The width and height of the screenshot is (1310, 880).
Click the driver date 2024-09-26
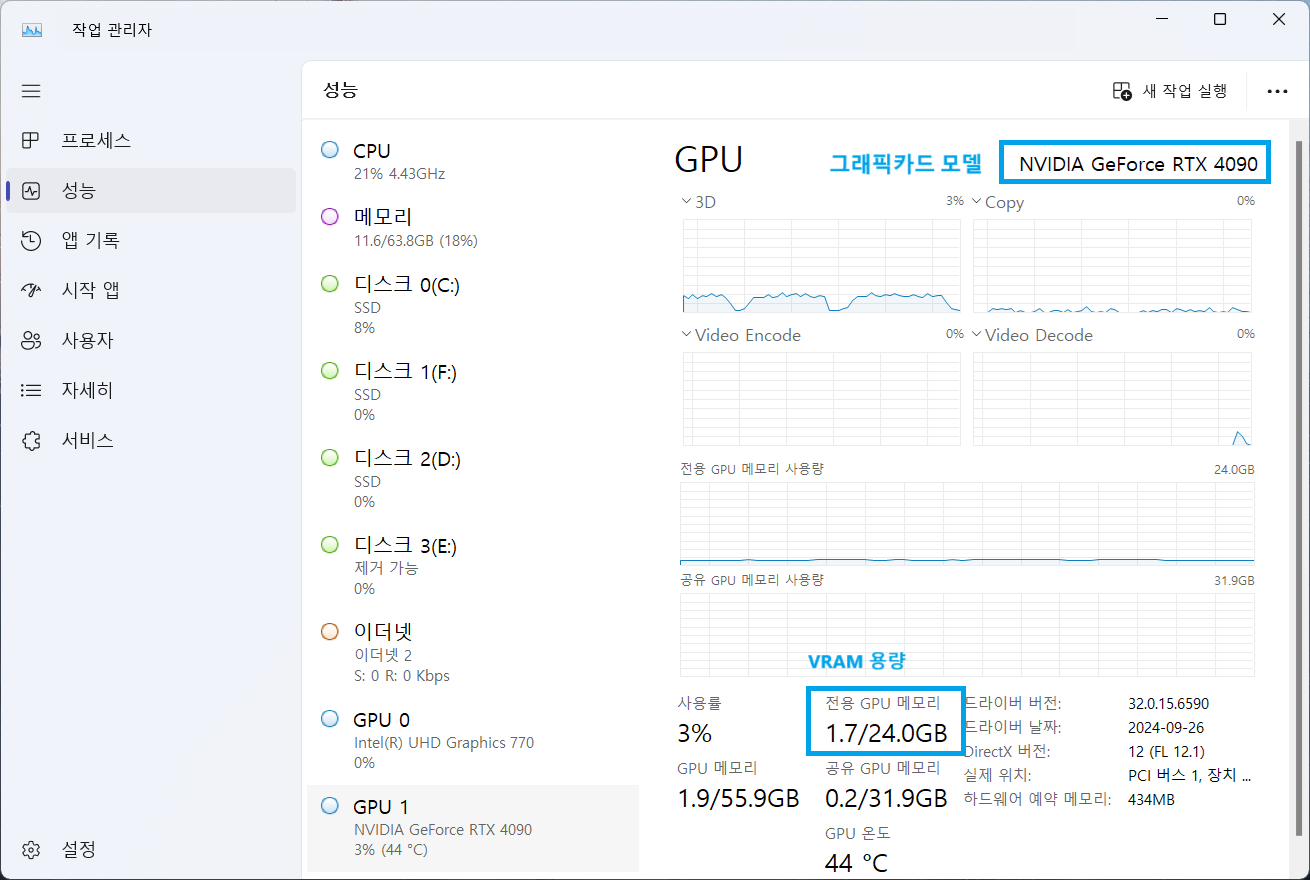pyautogui.click(x=1167, y=727)
